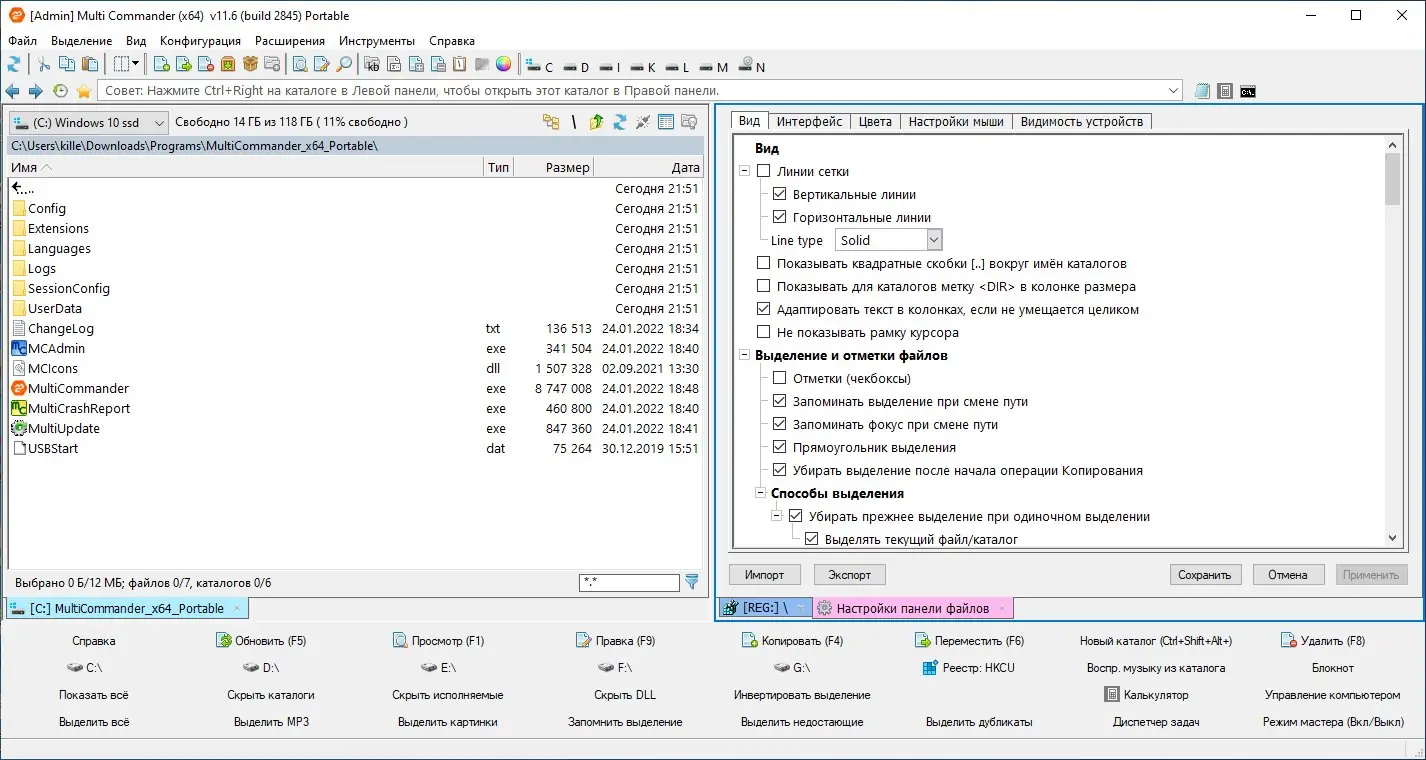Click the Cut scissors toolbar icon
1426x760 pixels.
(x=44, y=65)
